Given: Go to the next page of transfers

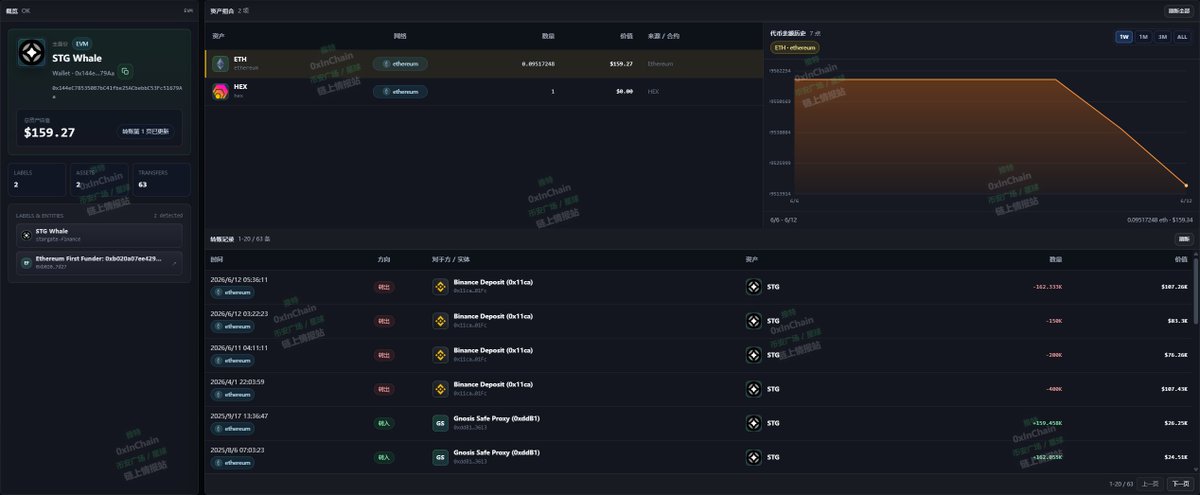Looking at the screenshot, I should (1179, 483).
